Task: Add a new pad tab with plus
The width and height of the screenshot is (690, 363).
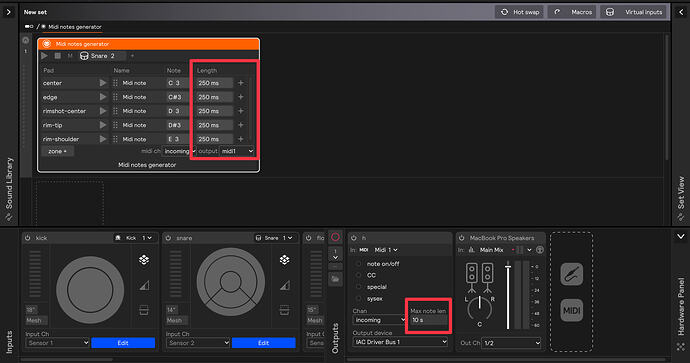Action: pos(132,56)
